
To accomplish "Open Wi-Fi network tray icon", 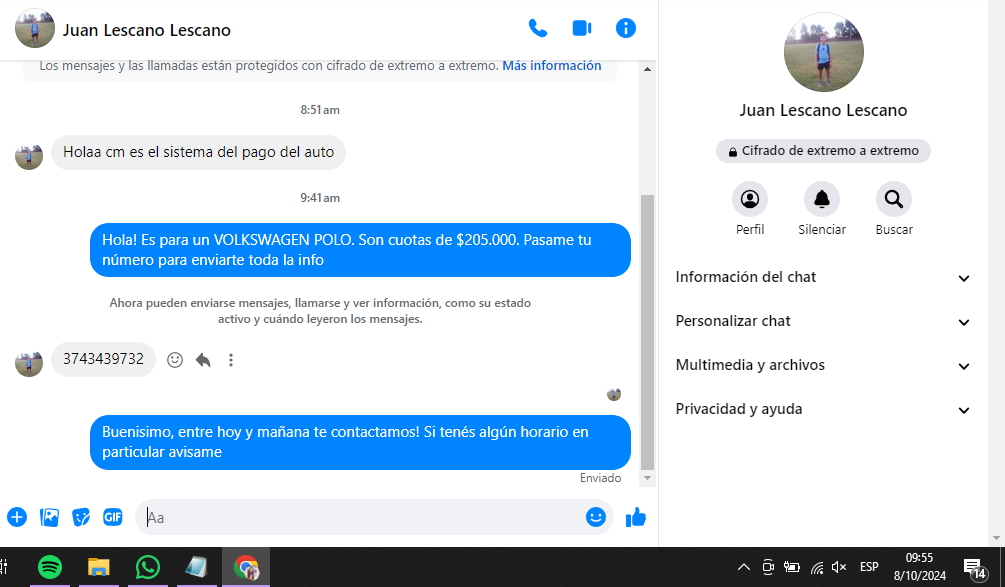I will click(x=817, y=567).
